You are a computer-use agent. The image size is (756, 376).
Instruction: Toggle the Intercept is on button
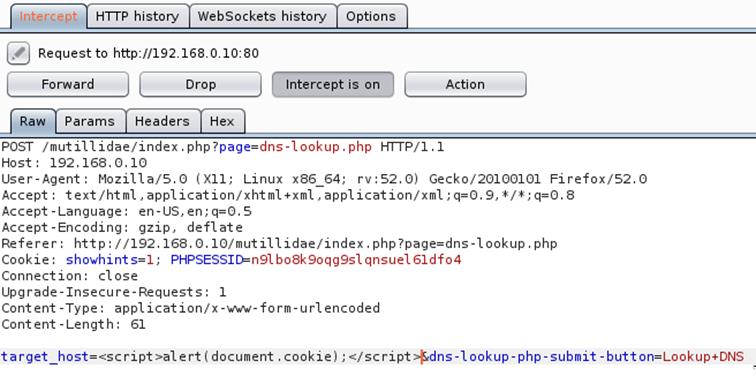pyautogui.click(x=333, y=84)
